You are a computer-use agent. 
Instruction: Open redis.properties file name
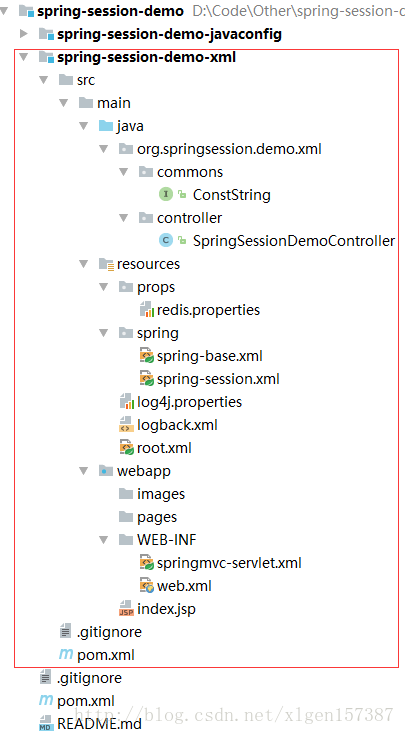208,310
